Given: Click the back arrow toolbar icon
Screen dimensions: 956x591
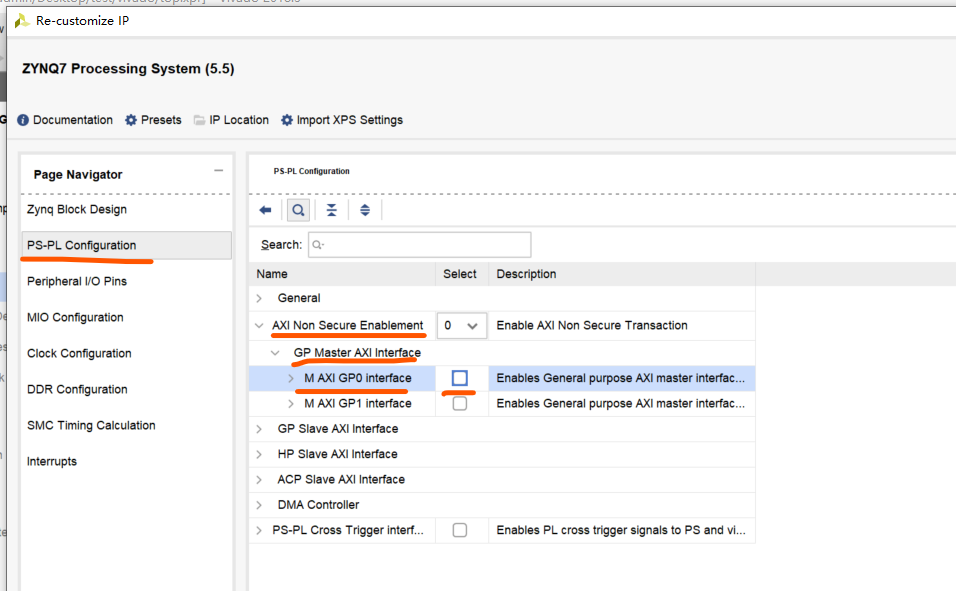Looking at the screenshot, I should coord(265,210).
